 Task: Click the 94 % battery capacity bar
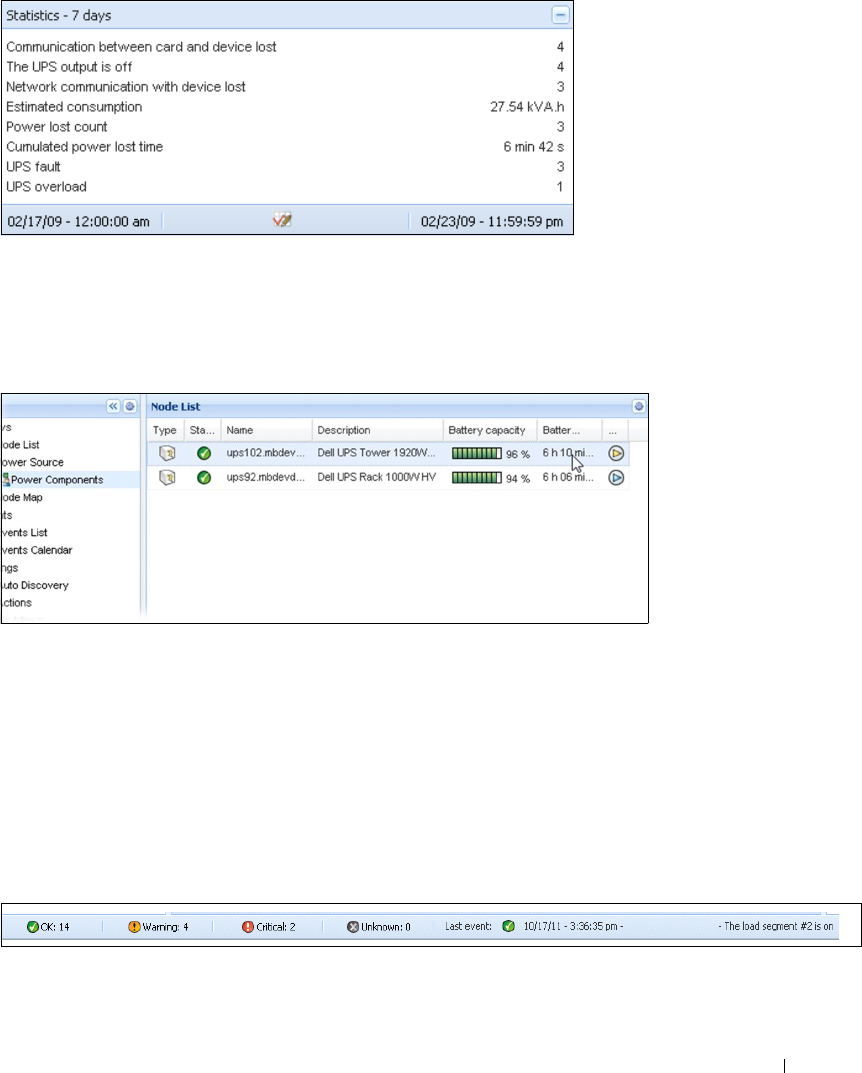tap(477, 478)
